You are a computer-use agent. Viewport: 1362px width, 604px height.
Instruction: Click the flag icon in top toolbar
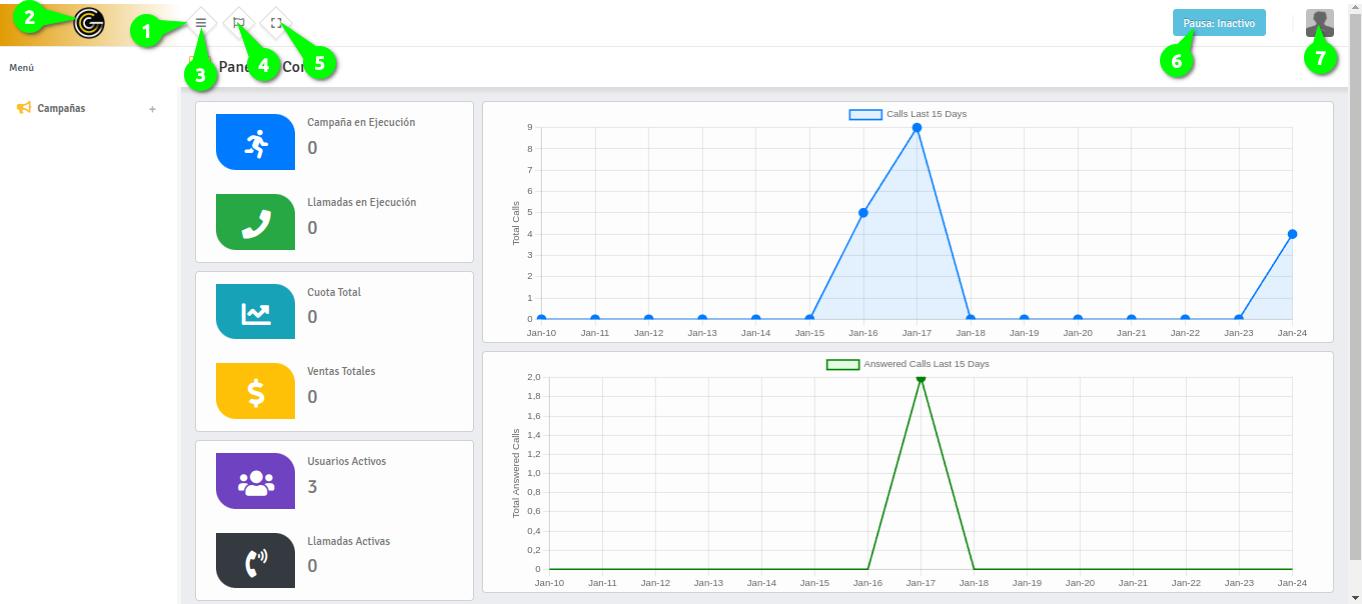[238, 22]
